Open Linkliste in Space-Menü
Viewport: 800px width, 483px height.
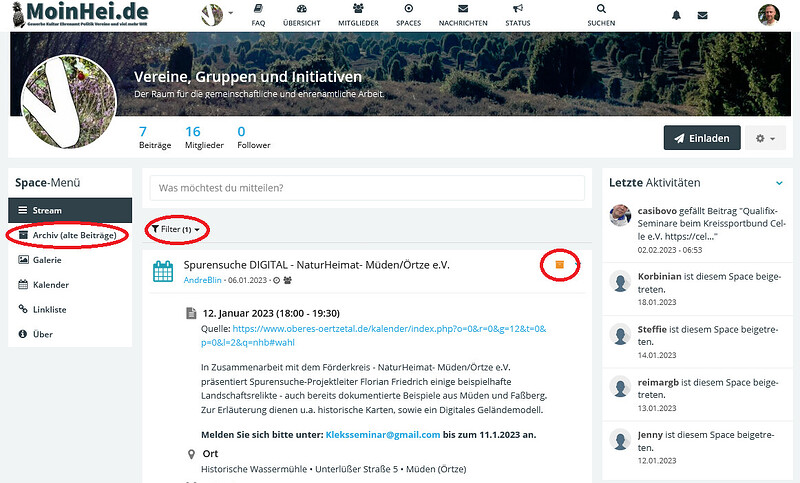(70, 309)
